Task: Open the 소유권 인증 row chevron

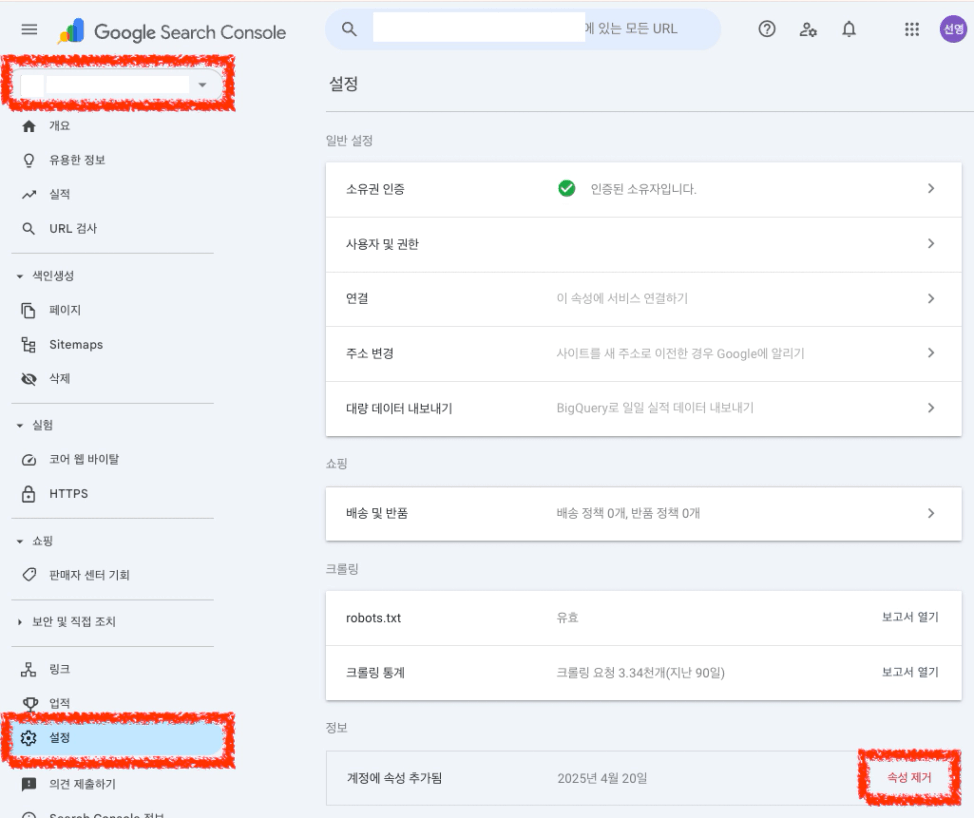Action: click(931, 188)
